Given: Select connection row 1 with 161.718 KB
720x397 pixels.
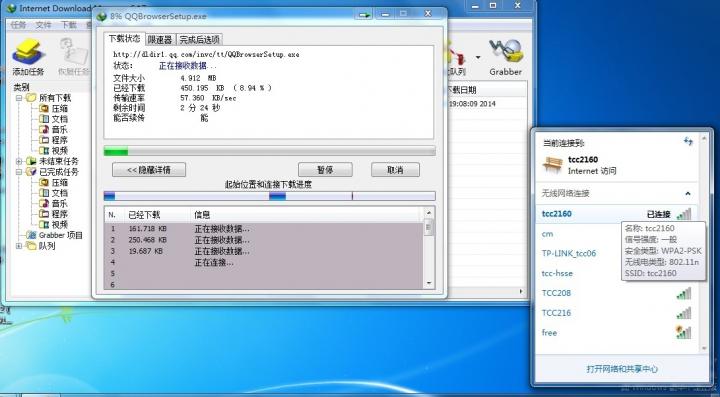Looking at the screenshot, I should 264,229.
